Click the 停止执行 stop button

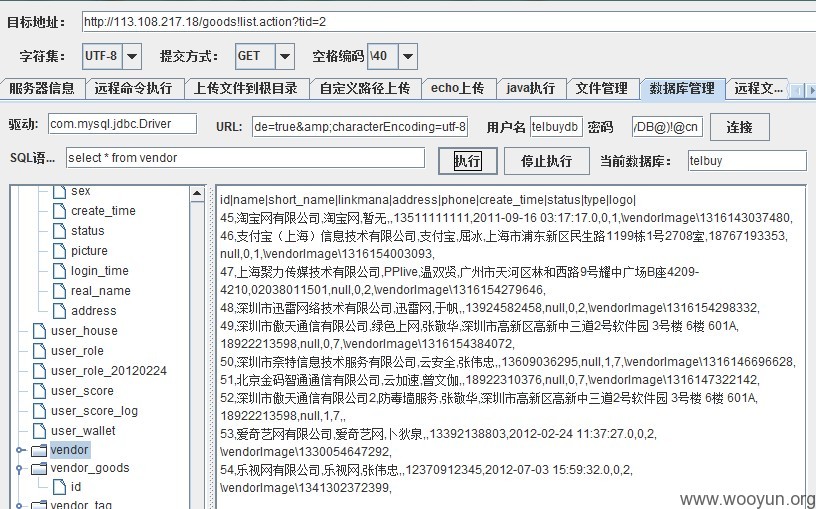(546, 161)
